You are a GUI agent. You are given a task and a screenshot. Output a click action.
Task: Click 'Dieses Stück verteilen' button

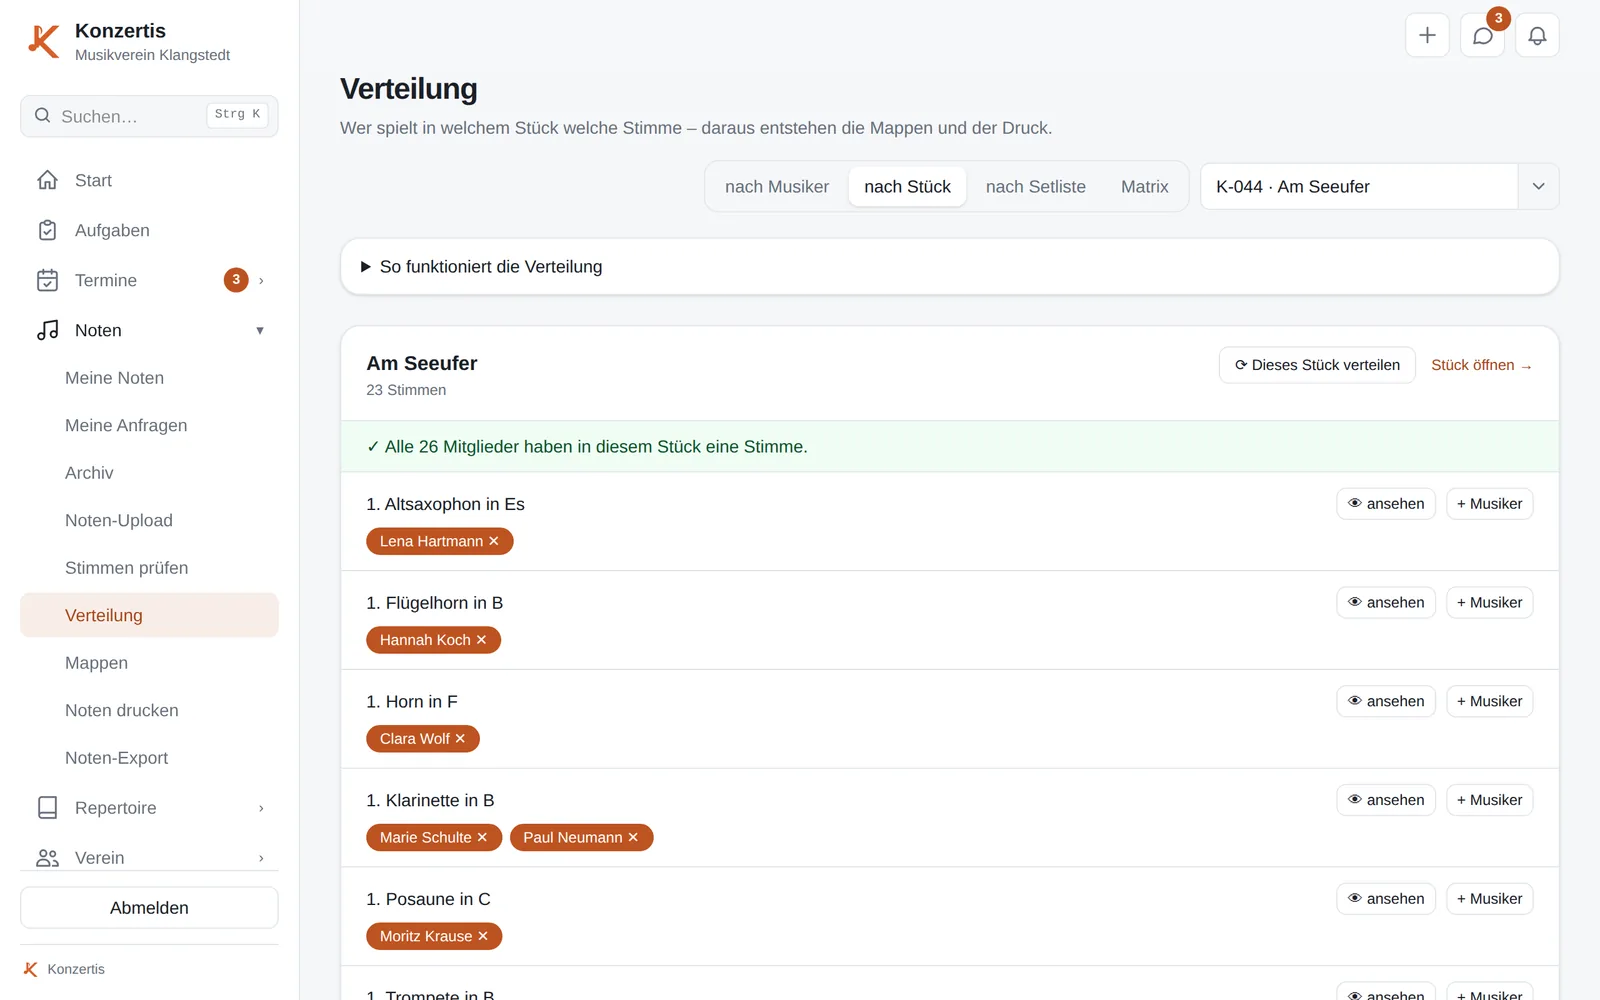[x=1317, y=365]
